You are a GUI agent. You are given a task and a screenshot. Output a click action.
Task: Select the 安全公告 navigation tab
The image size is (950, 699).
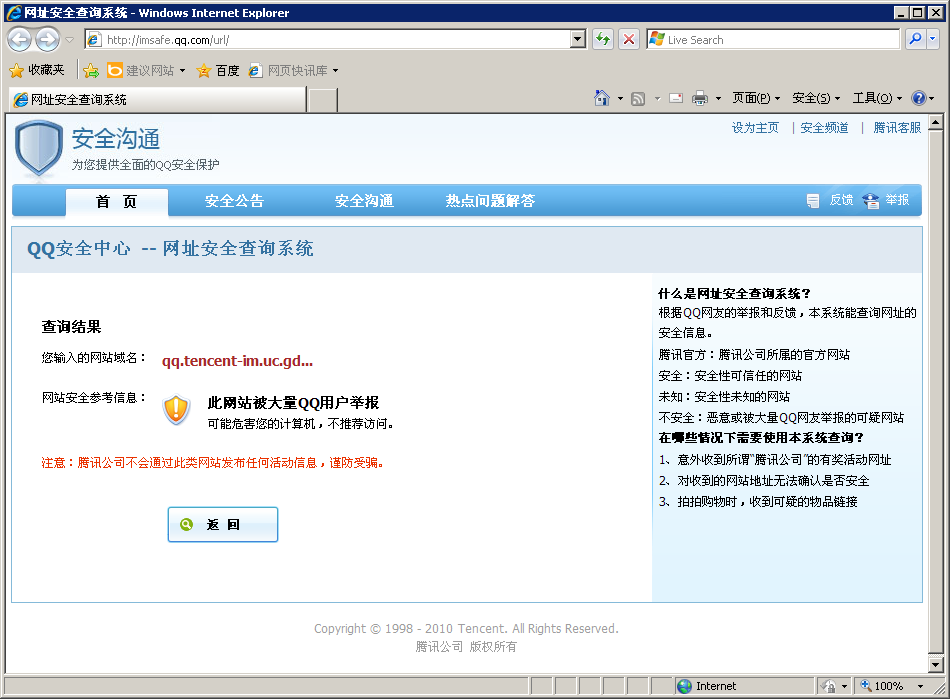234,201
